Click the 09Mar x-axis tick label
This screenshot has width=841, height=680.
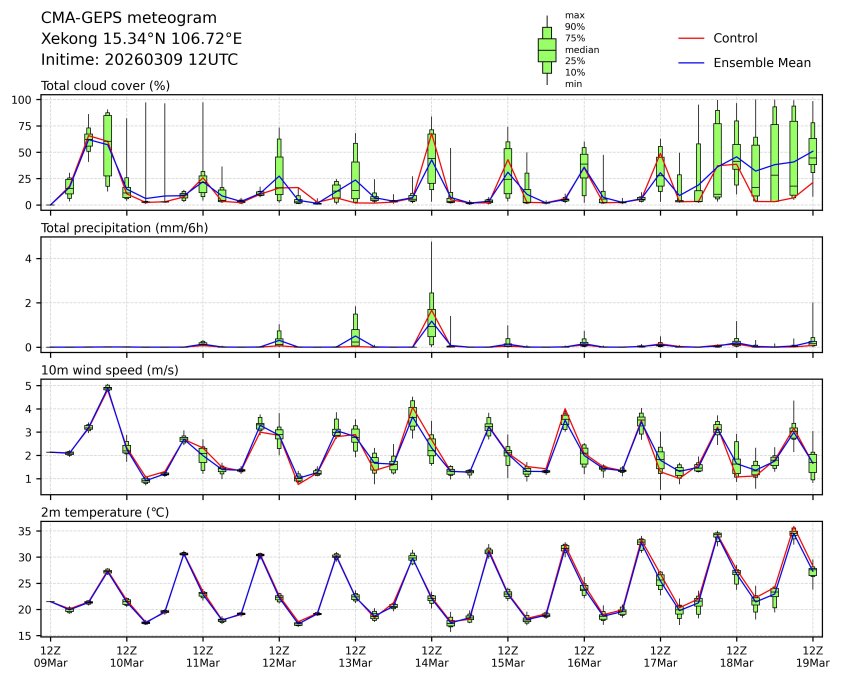[x=50, y=662]
